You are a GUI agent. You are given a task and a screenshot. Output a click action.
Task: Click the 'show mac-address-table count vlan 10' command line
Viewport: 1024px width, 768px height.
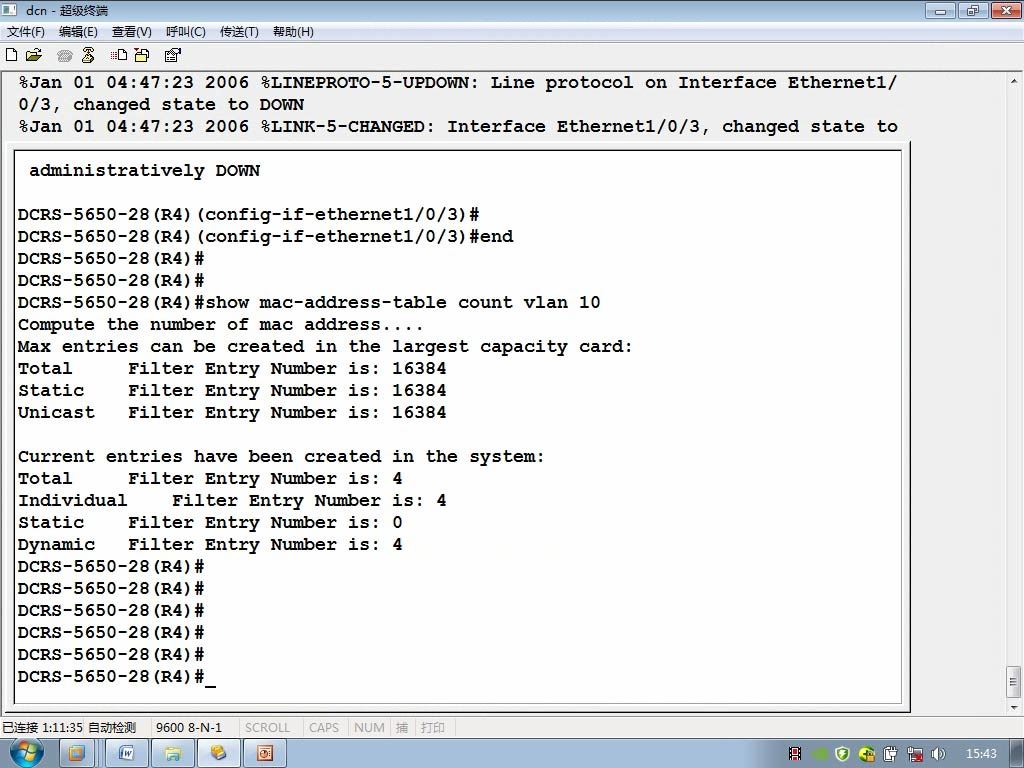[309, 302]
